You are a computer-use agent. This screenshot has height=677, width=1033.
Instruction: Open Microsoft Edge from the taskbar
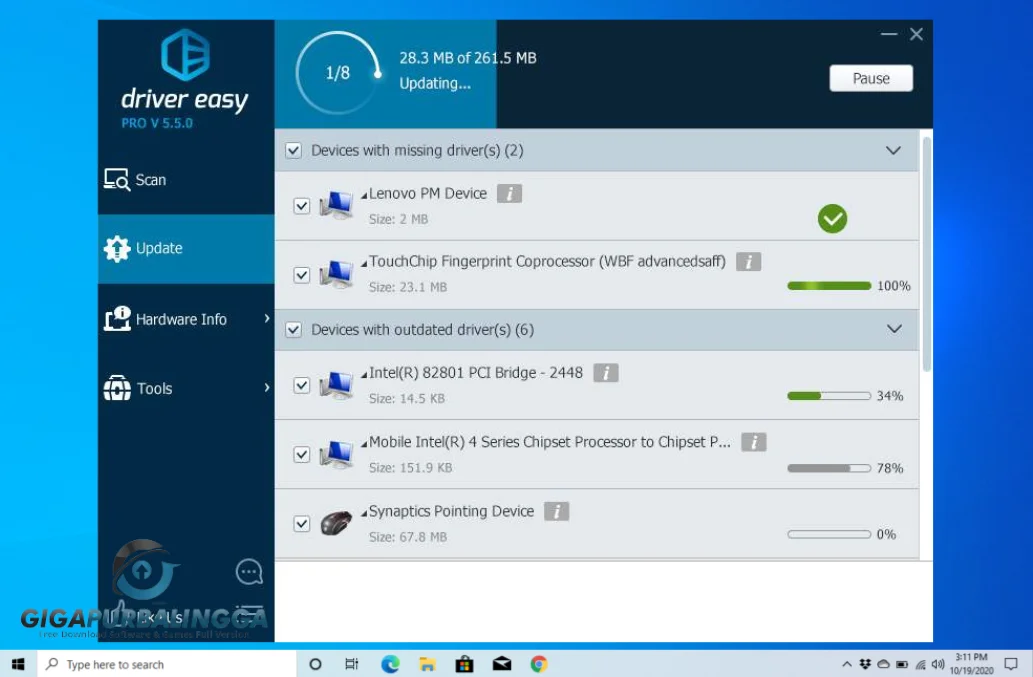(x=390, y=664)
